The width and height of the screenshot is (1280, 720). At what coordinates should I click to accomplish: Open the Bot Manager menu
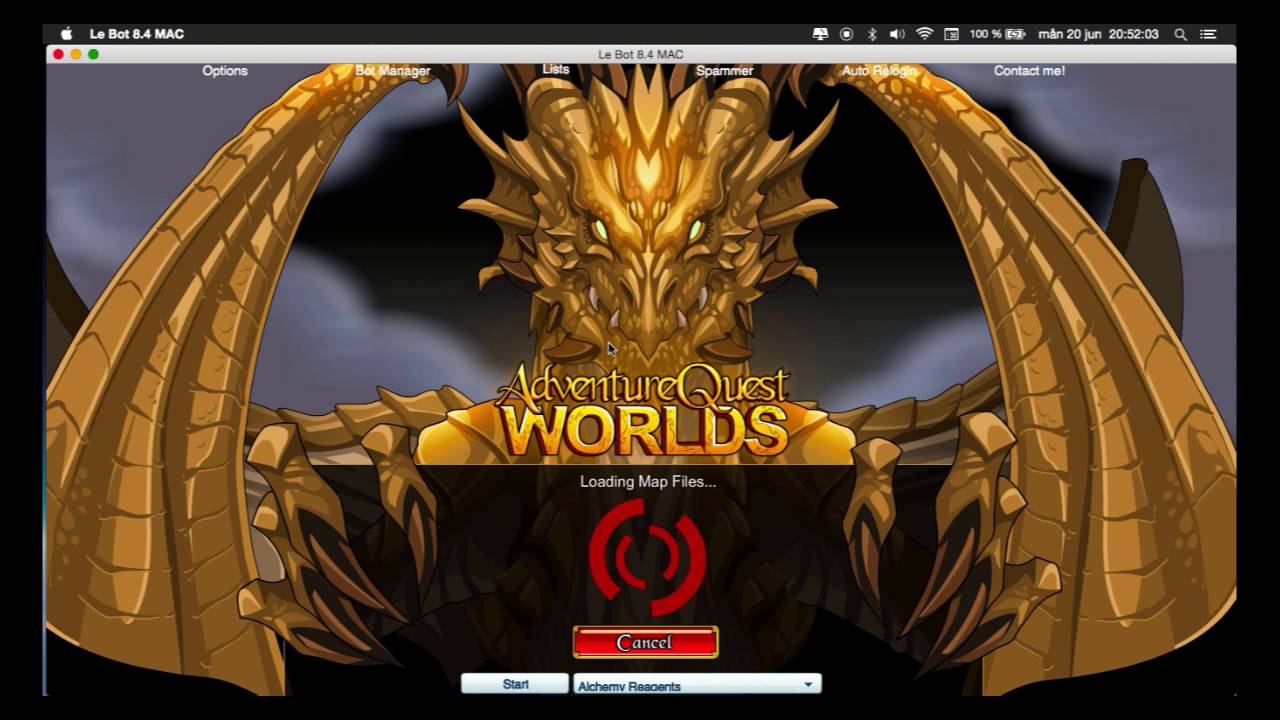393,71
